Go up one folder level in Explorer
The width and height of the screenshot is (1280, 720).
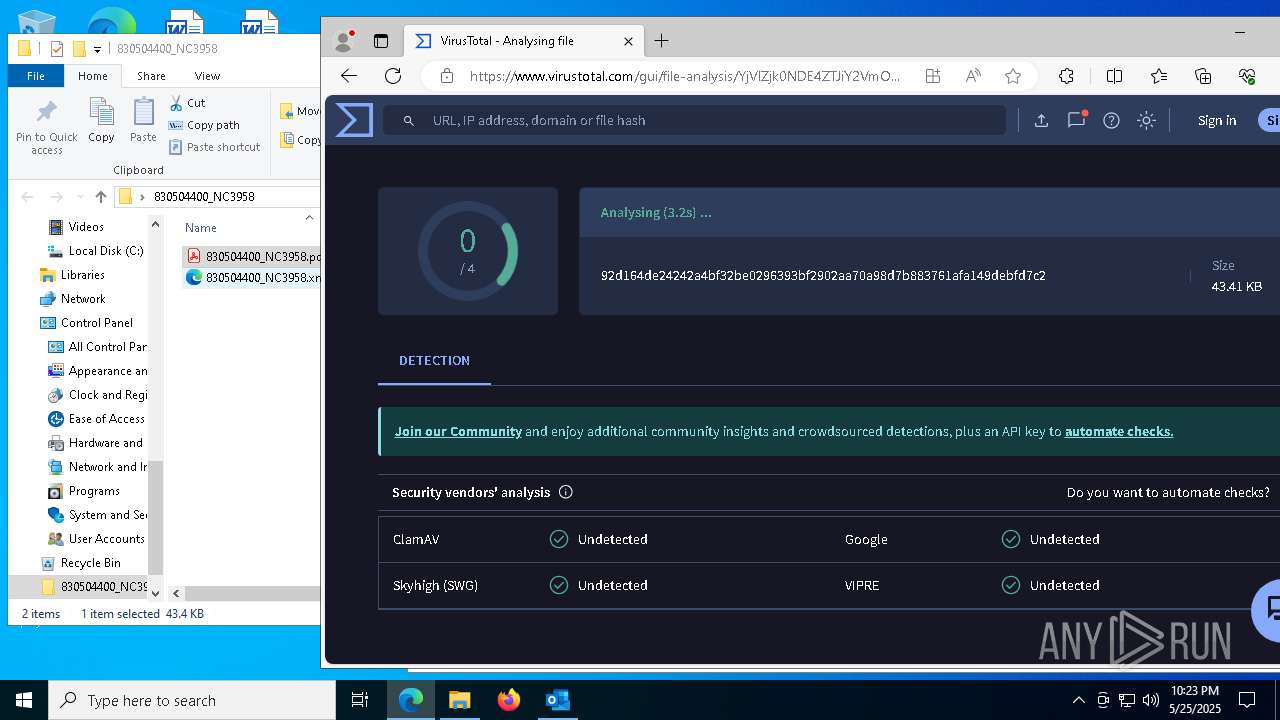pos(101,197)
